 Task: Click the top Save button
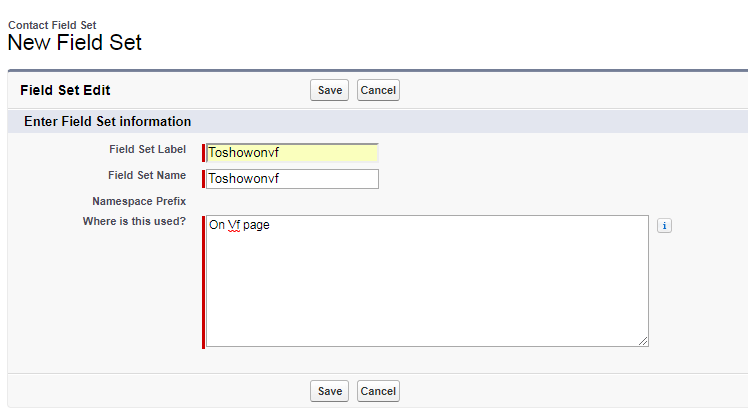click(330, 90)
